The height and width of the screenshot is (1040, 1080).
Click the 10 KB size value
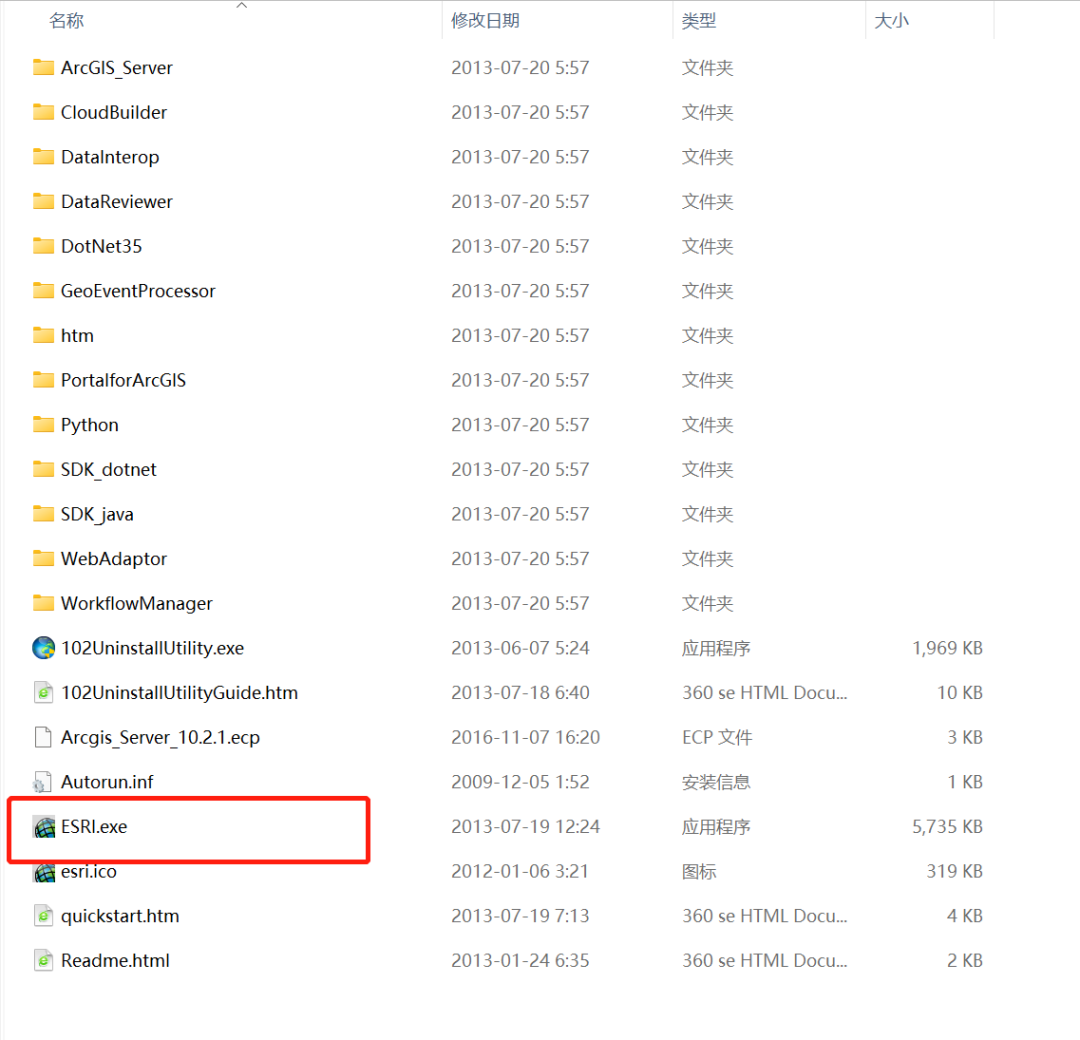point(959,693)
